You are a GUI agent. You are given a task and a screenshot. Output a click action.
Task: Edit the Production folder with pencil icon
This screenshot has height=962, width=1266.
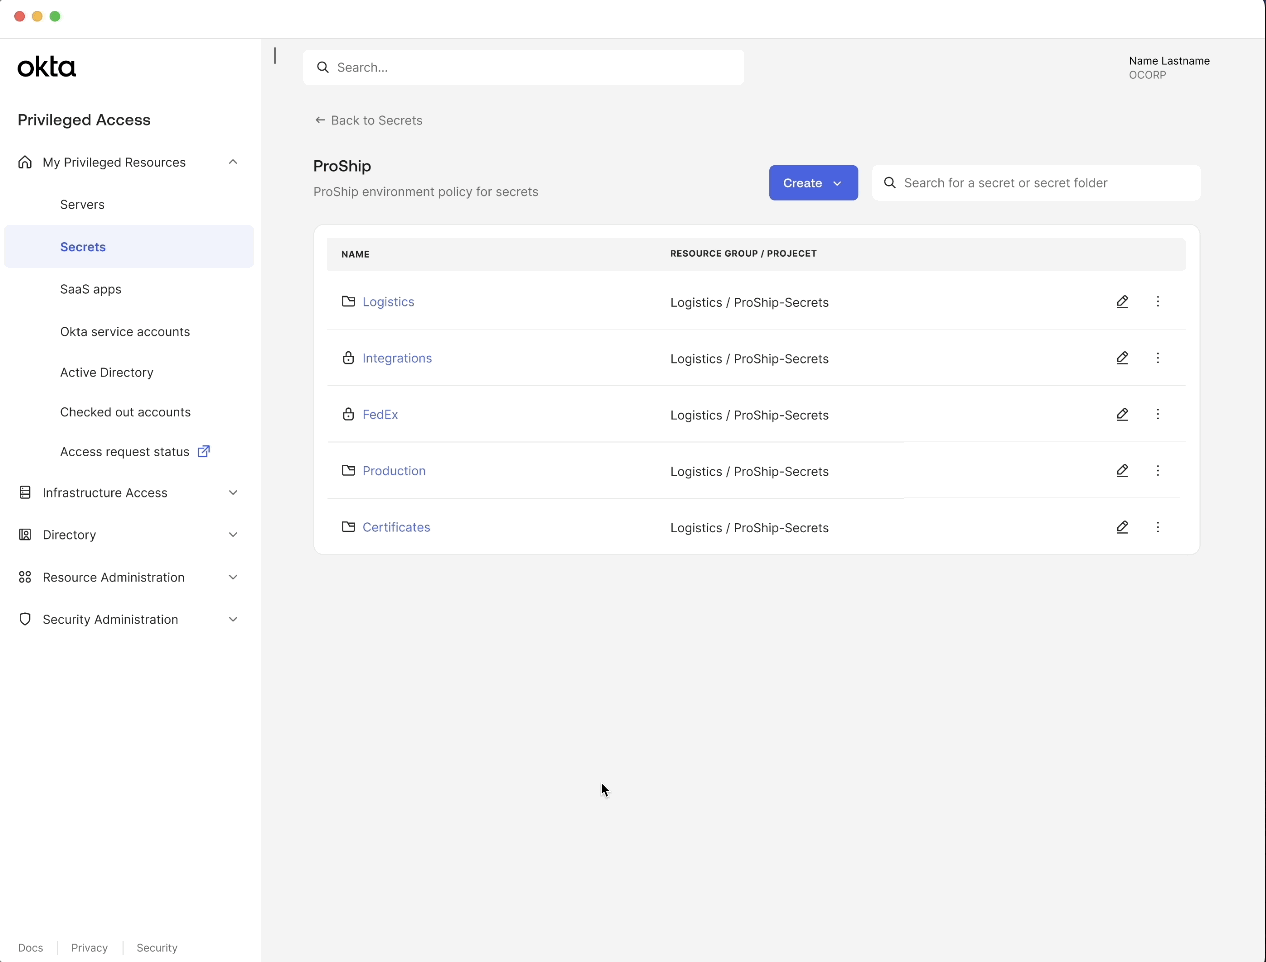point(1122,471)
